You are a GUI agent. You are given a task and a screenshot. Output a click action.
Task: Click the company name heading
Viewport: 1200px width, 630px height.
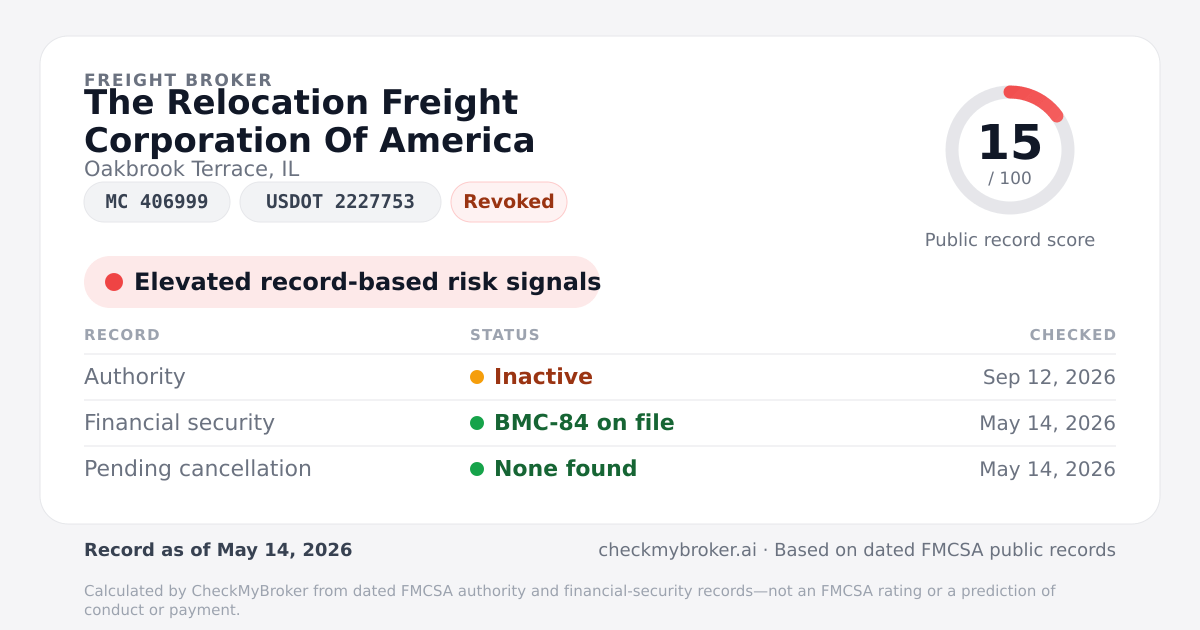(310, 122)
